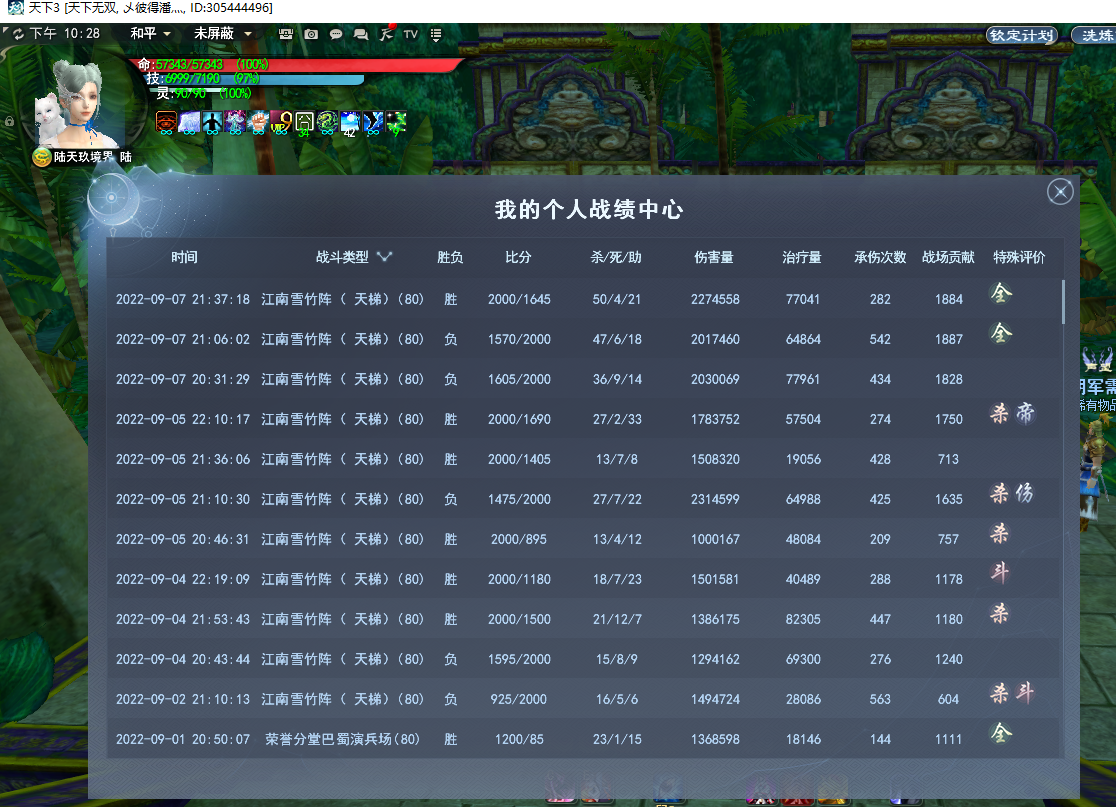Click the 特殊评价 column header
This screenshot has height=807, width=1116.
pyautogui.click(x=1019, y=257)
